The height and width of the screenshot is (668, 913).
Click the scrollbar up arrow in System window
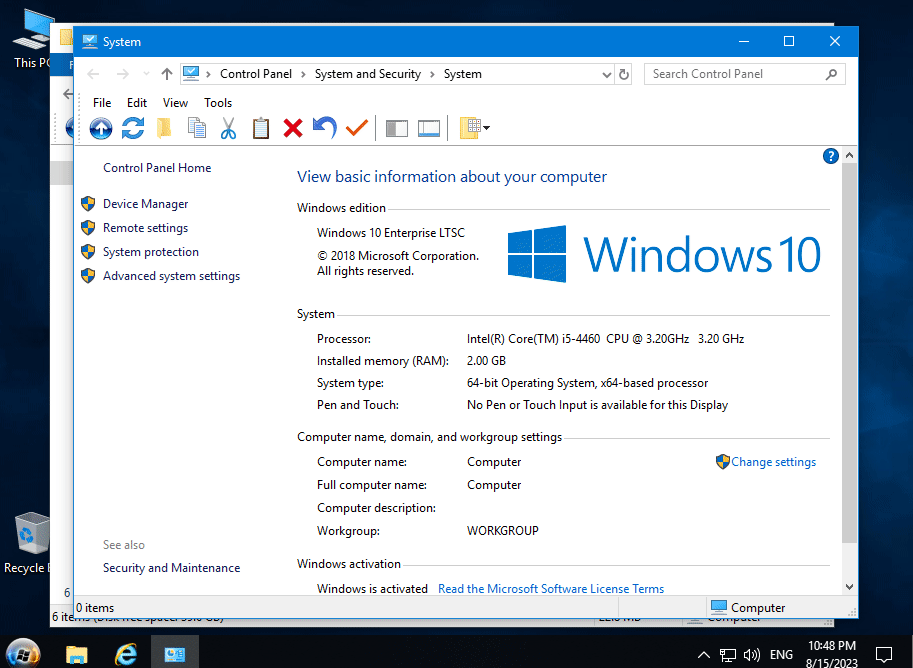coord(850,155)
